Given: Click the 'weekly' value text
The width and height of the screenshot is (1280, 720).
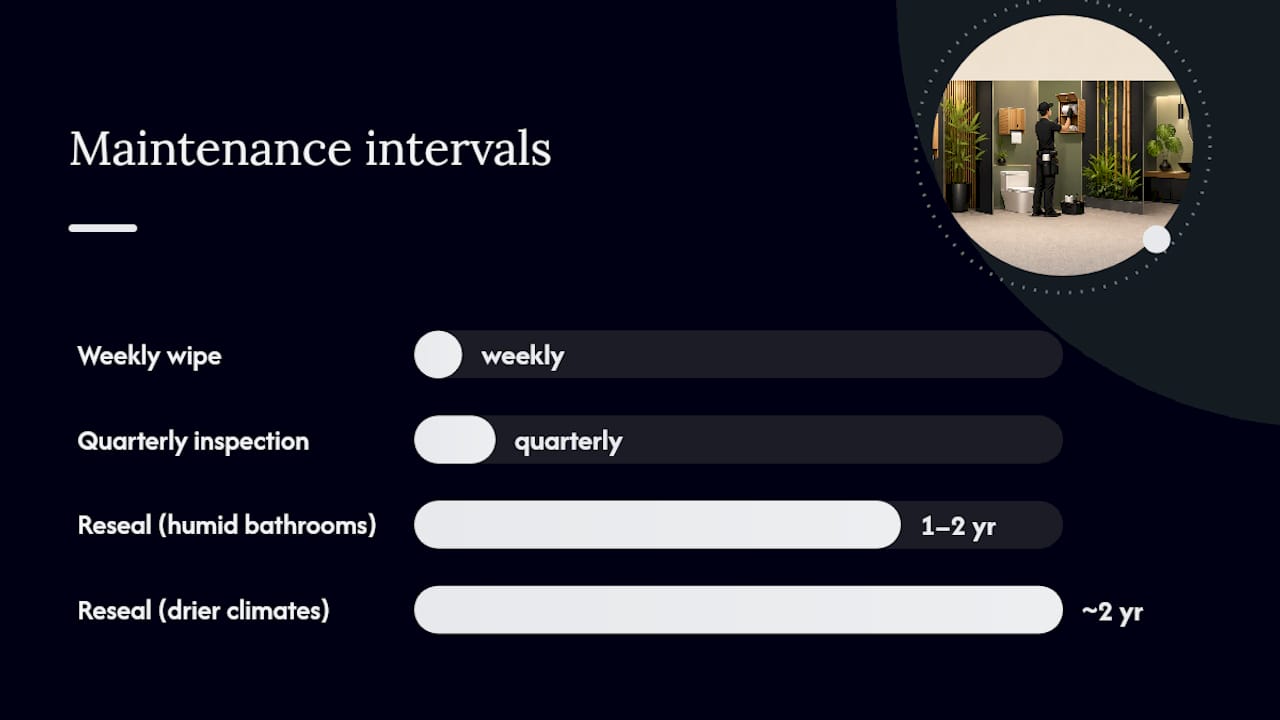Looking at the screenshot, I should coord(522,356).
